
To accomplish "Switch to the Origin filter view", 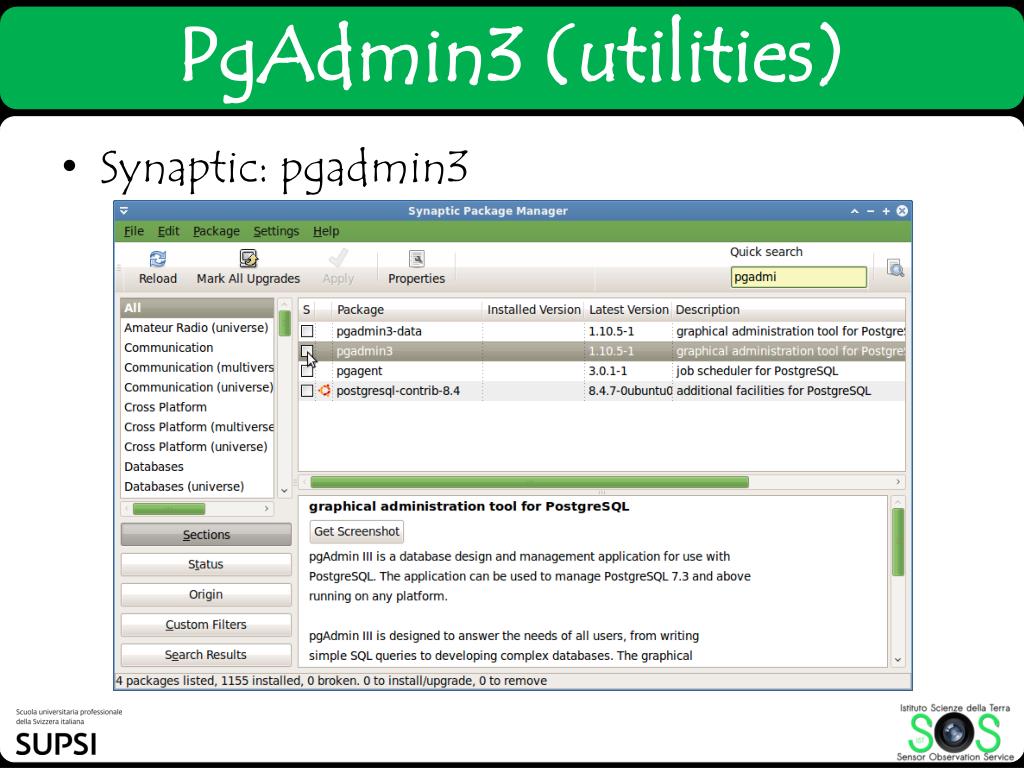I will coord(206,594).
